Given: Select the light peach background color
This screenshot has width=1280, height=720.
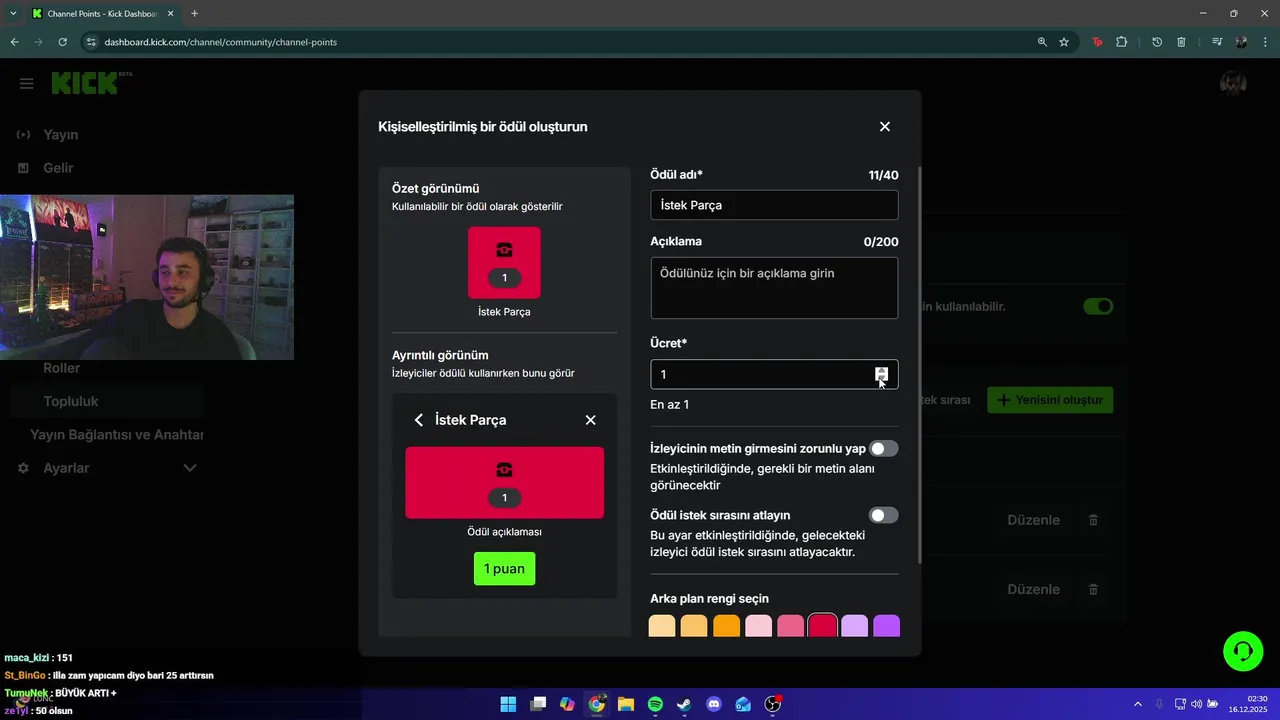Looking at the screenshot, I should tap(662, 626).
